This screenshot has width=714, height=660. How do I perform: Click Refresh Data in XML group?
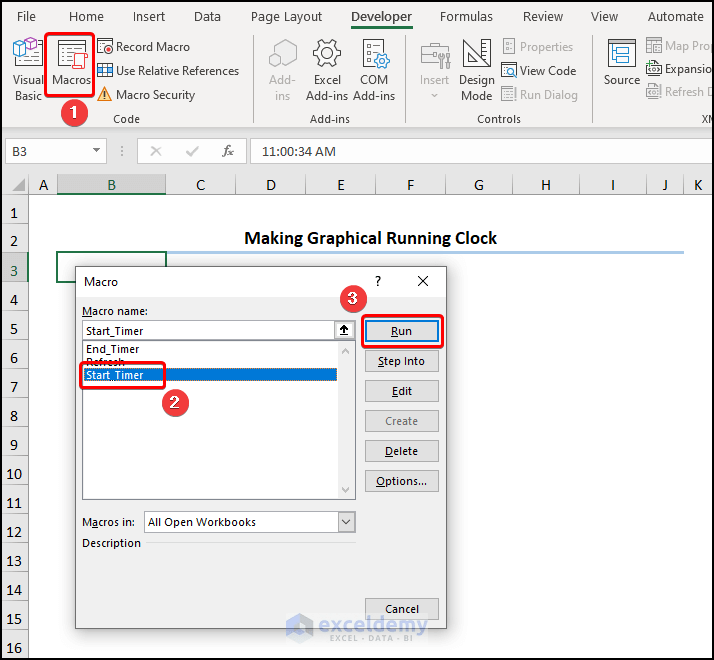coord(678,92)
